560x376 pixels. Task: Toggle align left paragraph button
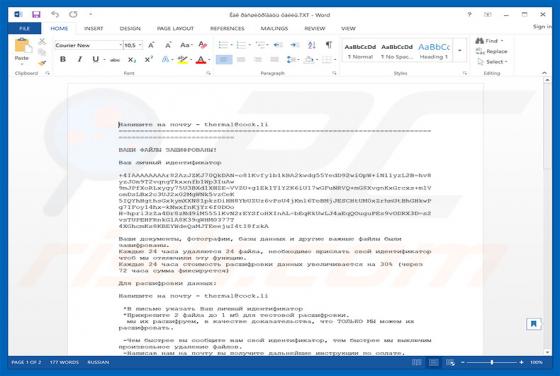(x=224, y=60)
